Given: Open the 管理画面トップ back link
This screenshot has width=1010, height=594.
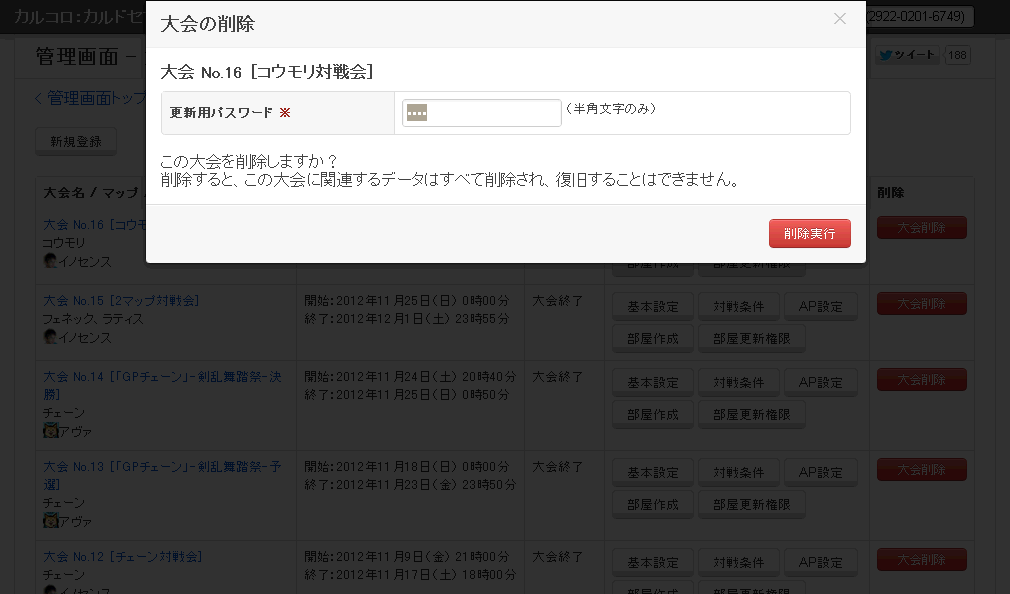Looking at the screenshot, I should coord(88,98).
